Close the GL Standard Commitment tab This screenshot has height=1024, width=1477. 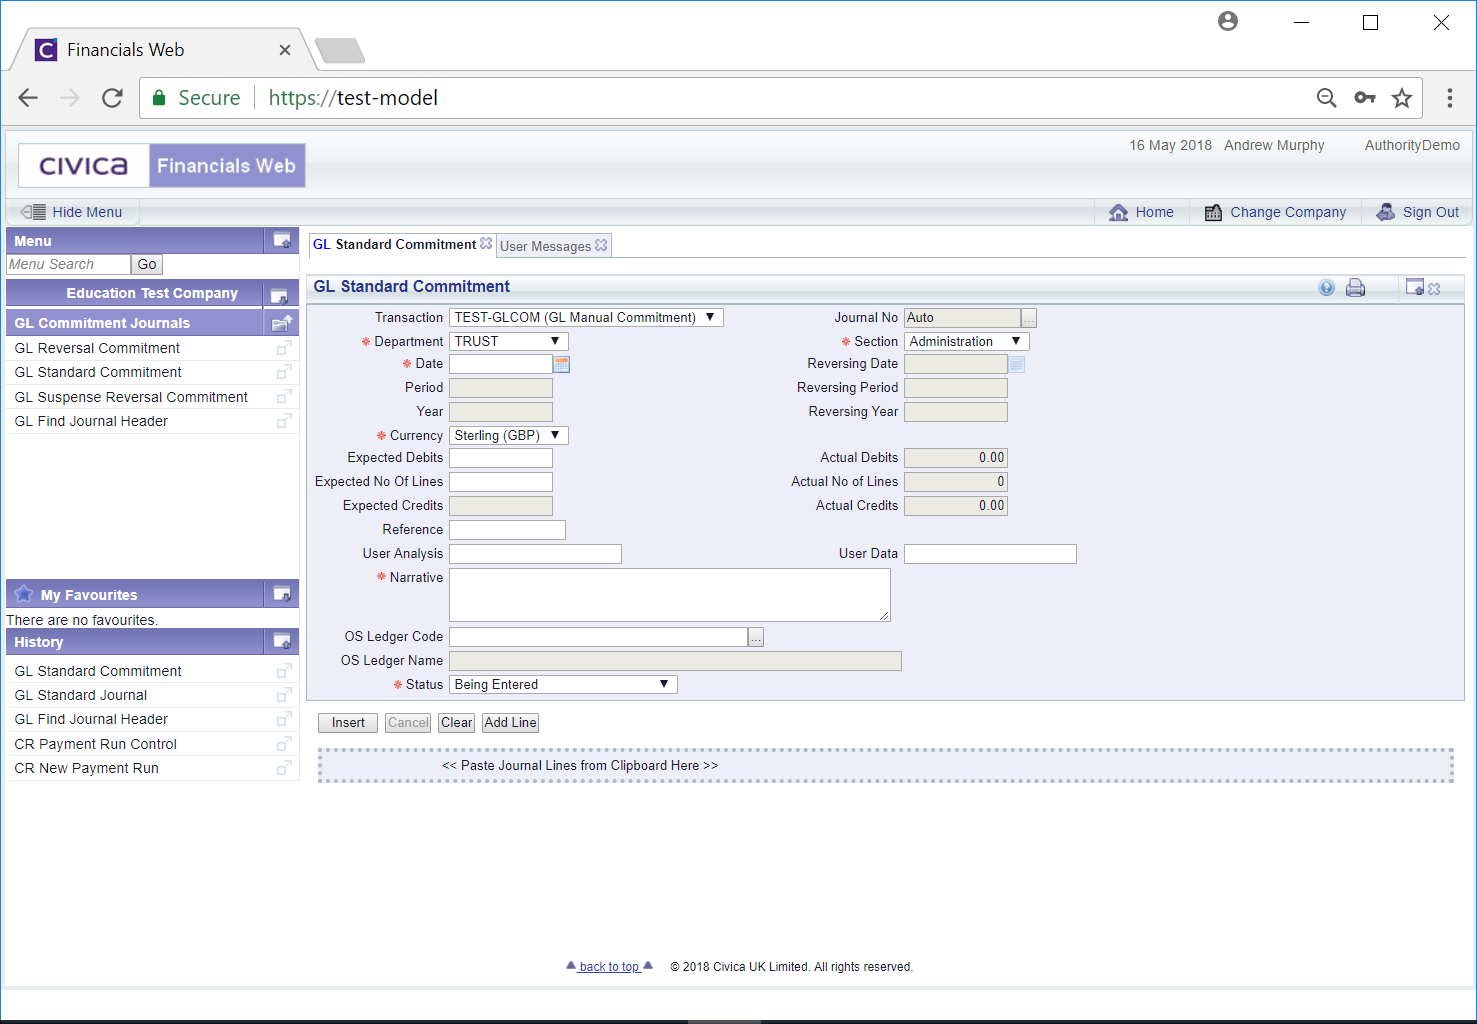tap(486, 243)
